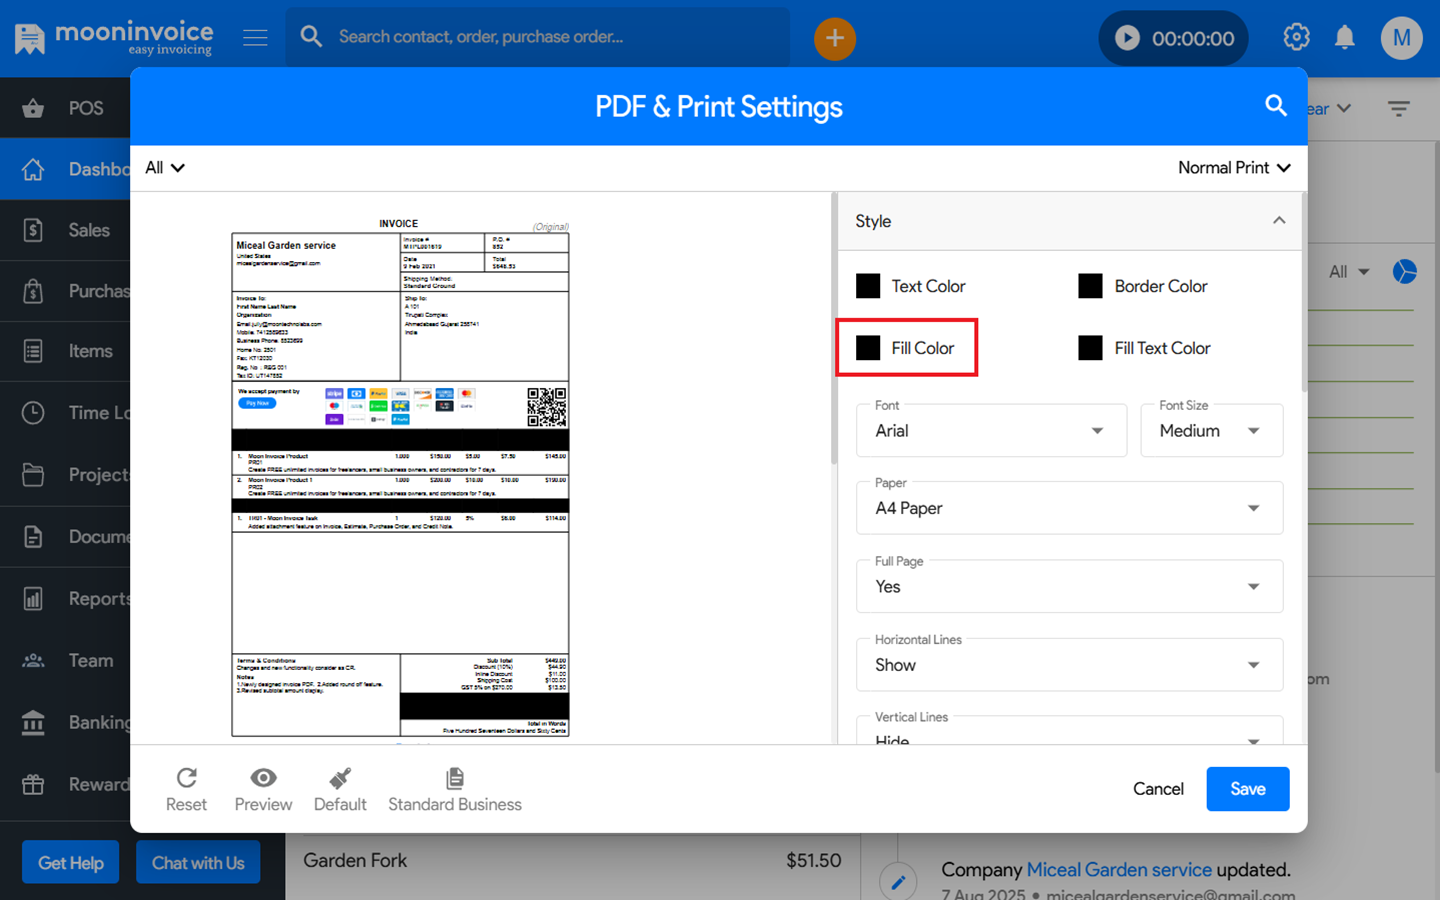The height and width of the screenshot is (900, 1440).
Task: Click the Cancel button
Action: click(1158, 789)
